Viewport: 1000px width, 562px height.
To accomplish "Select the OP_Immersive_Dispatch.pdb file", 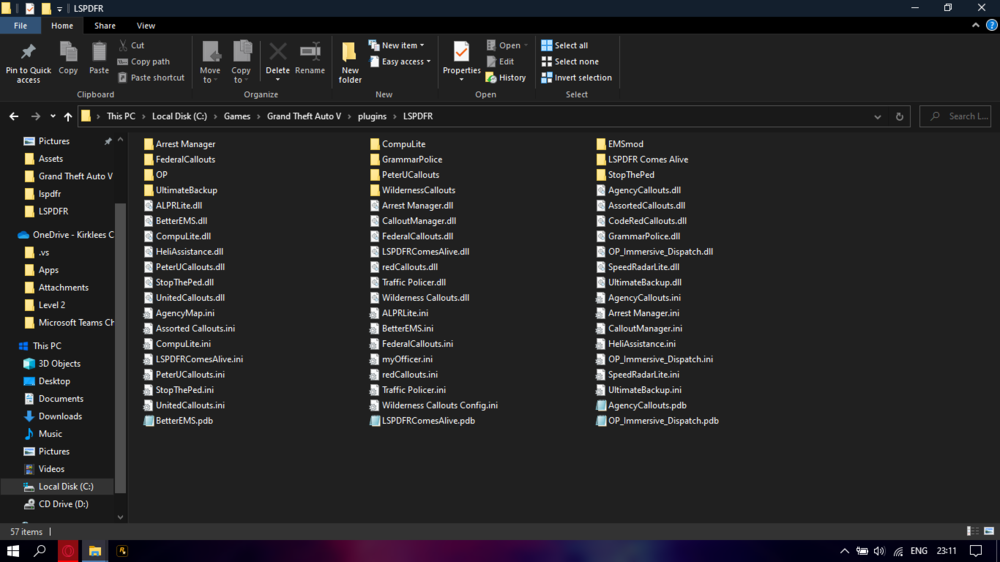I will coord(657,420).
